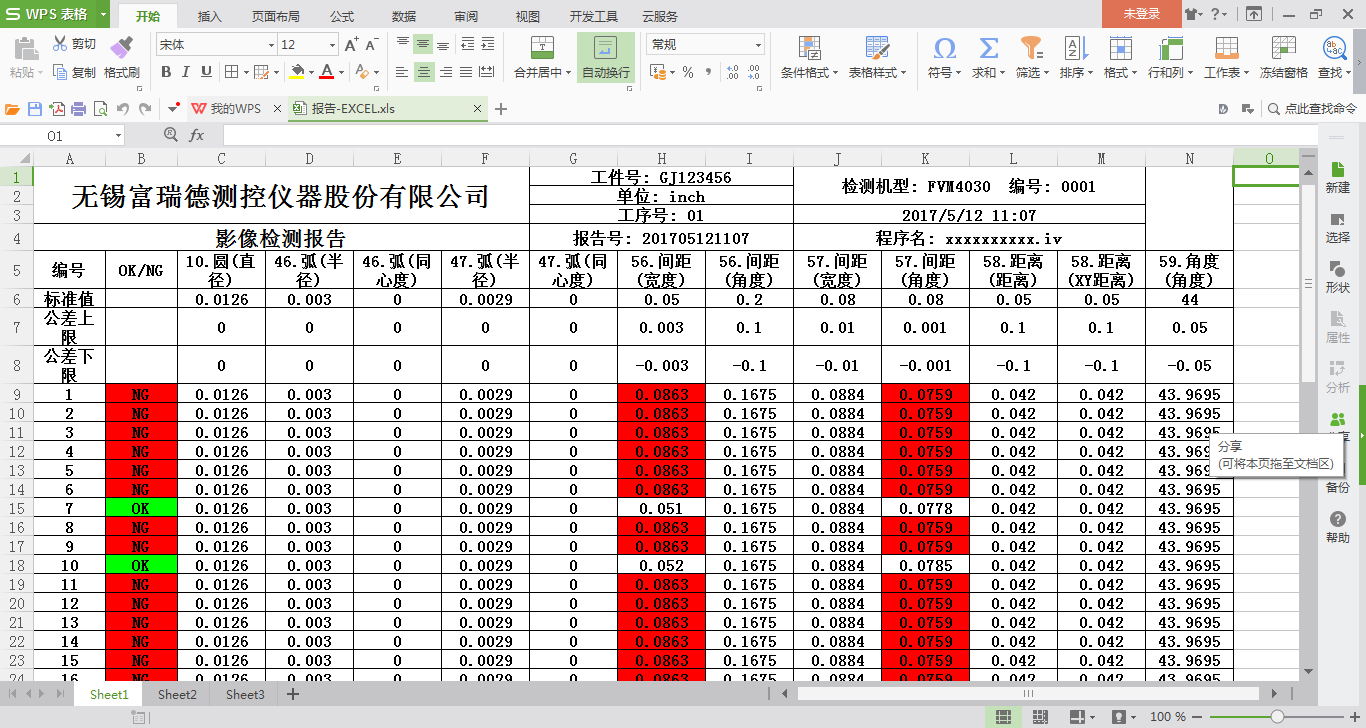Open the Share (分享) sidebar icon

[x=1337, y=421]
